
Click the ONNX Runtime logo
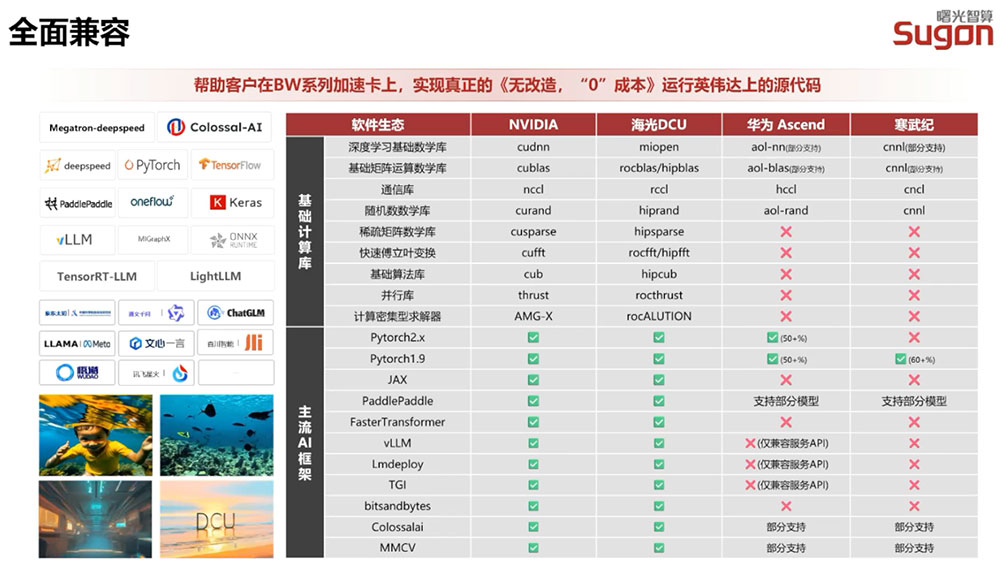tap(233, 239)
